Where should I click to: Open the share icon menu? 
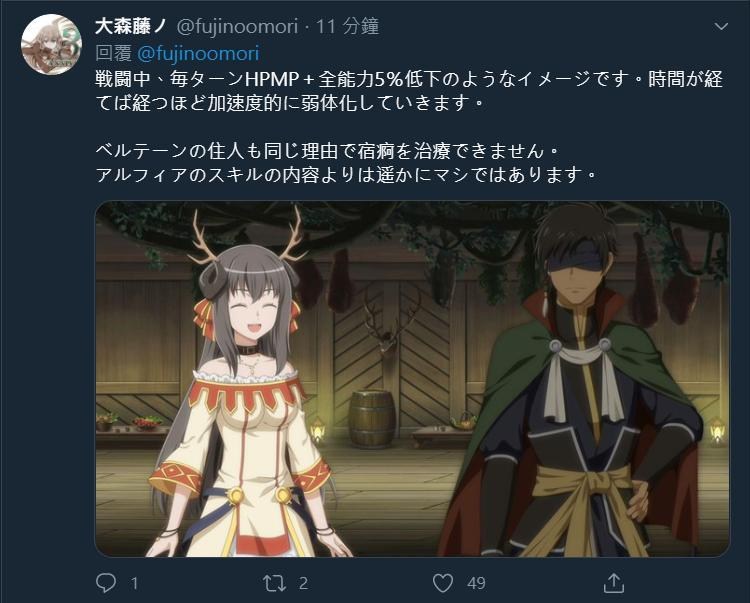click(614, 583)
